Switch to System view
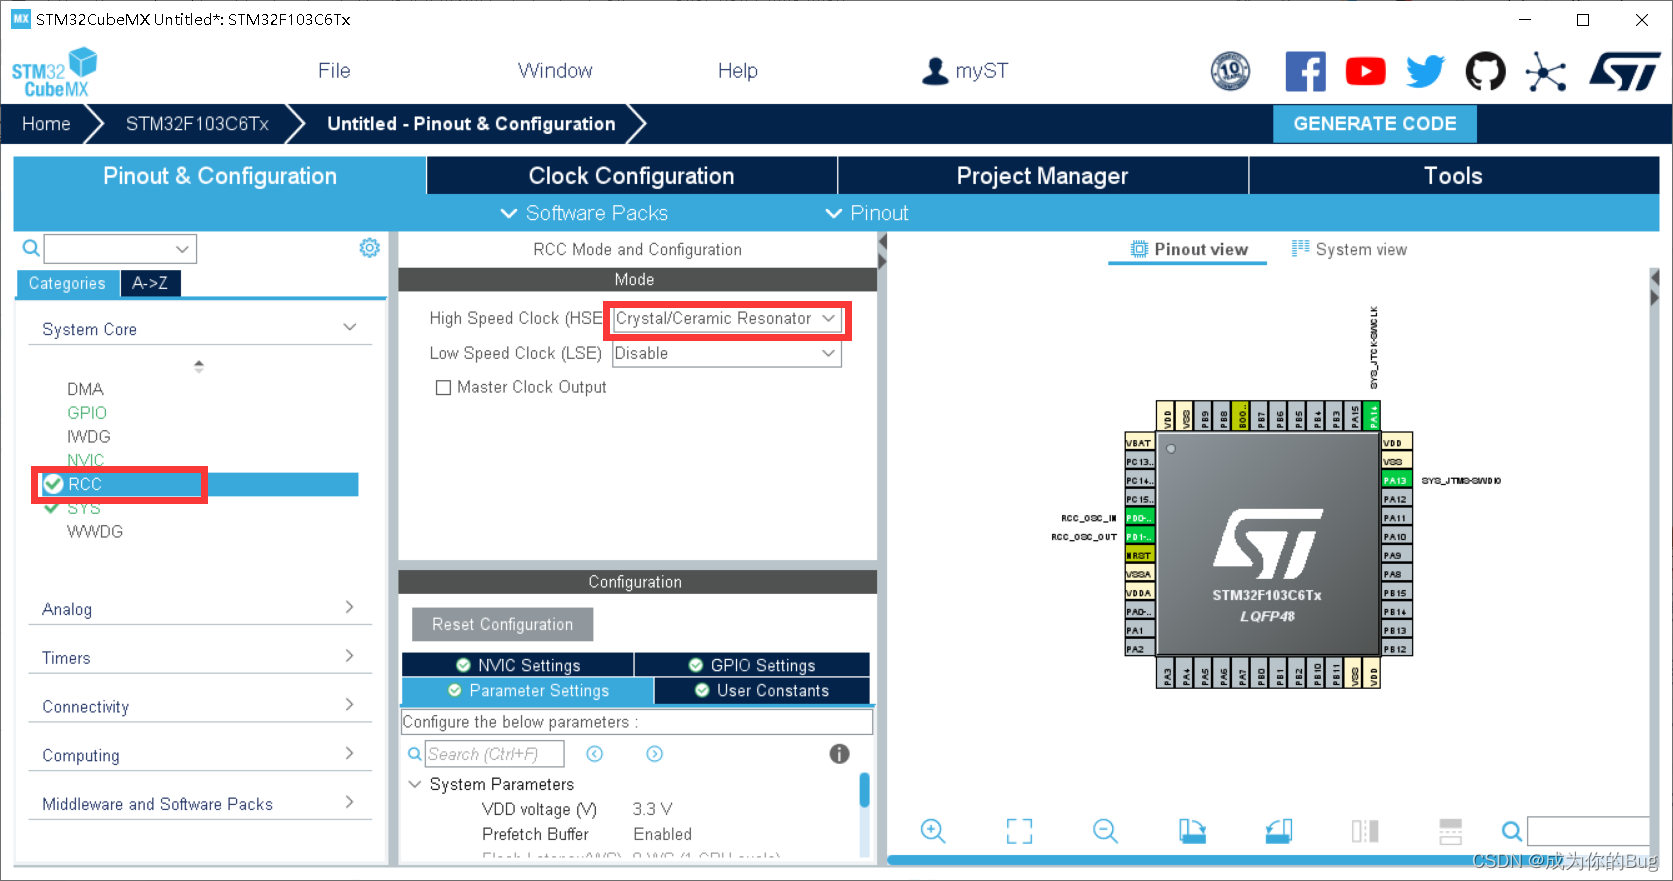The height and width of the screenshot is (881, 1673). (x=1349, y=249)
